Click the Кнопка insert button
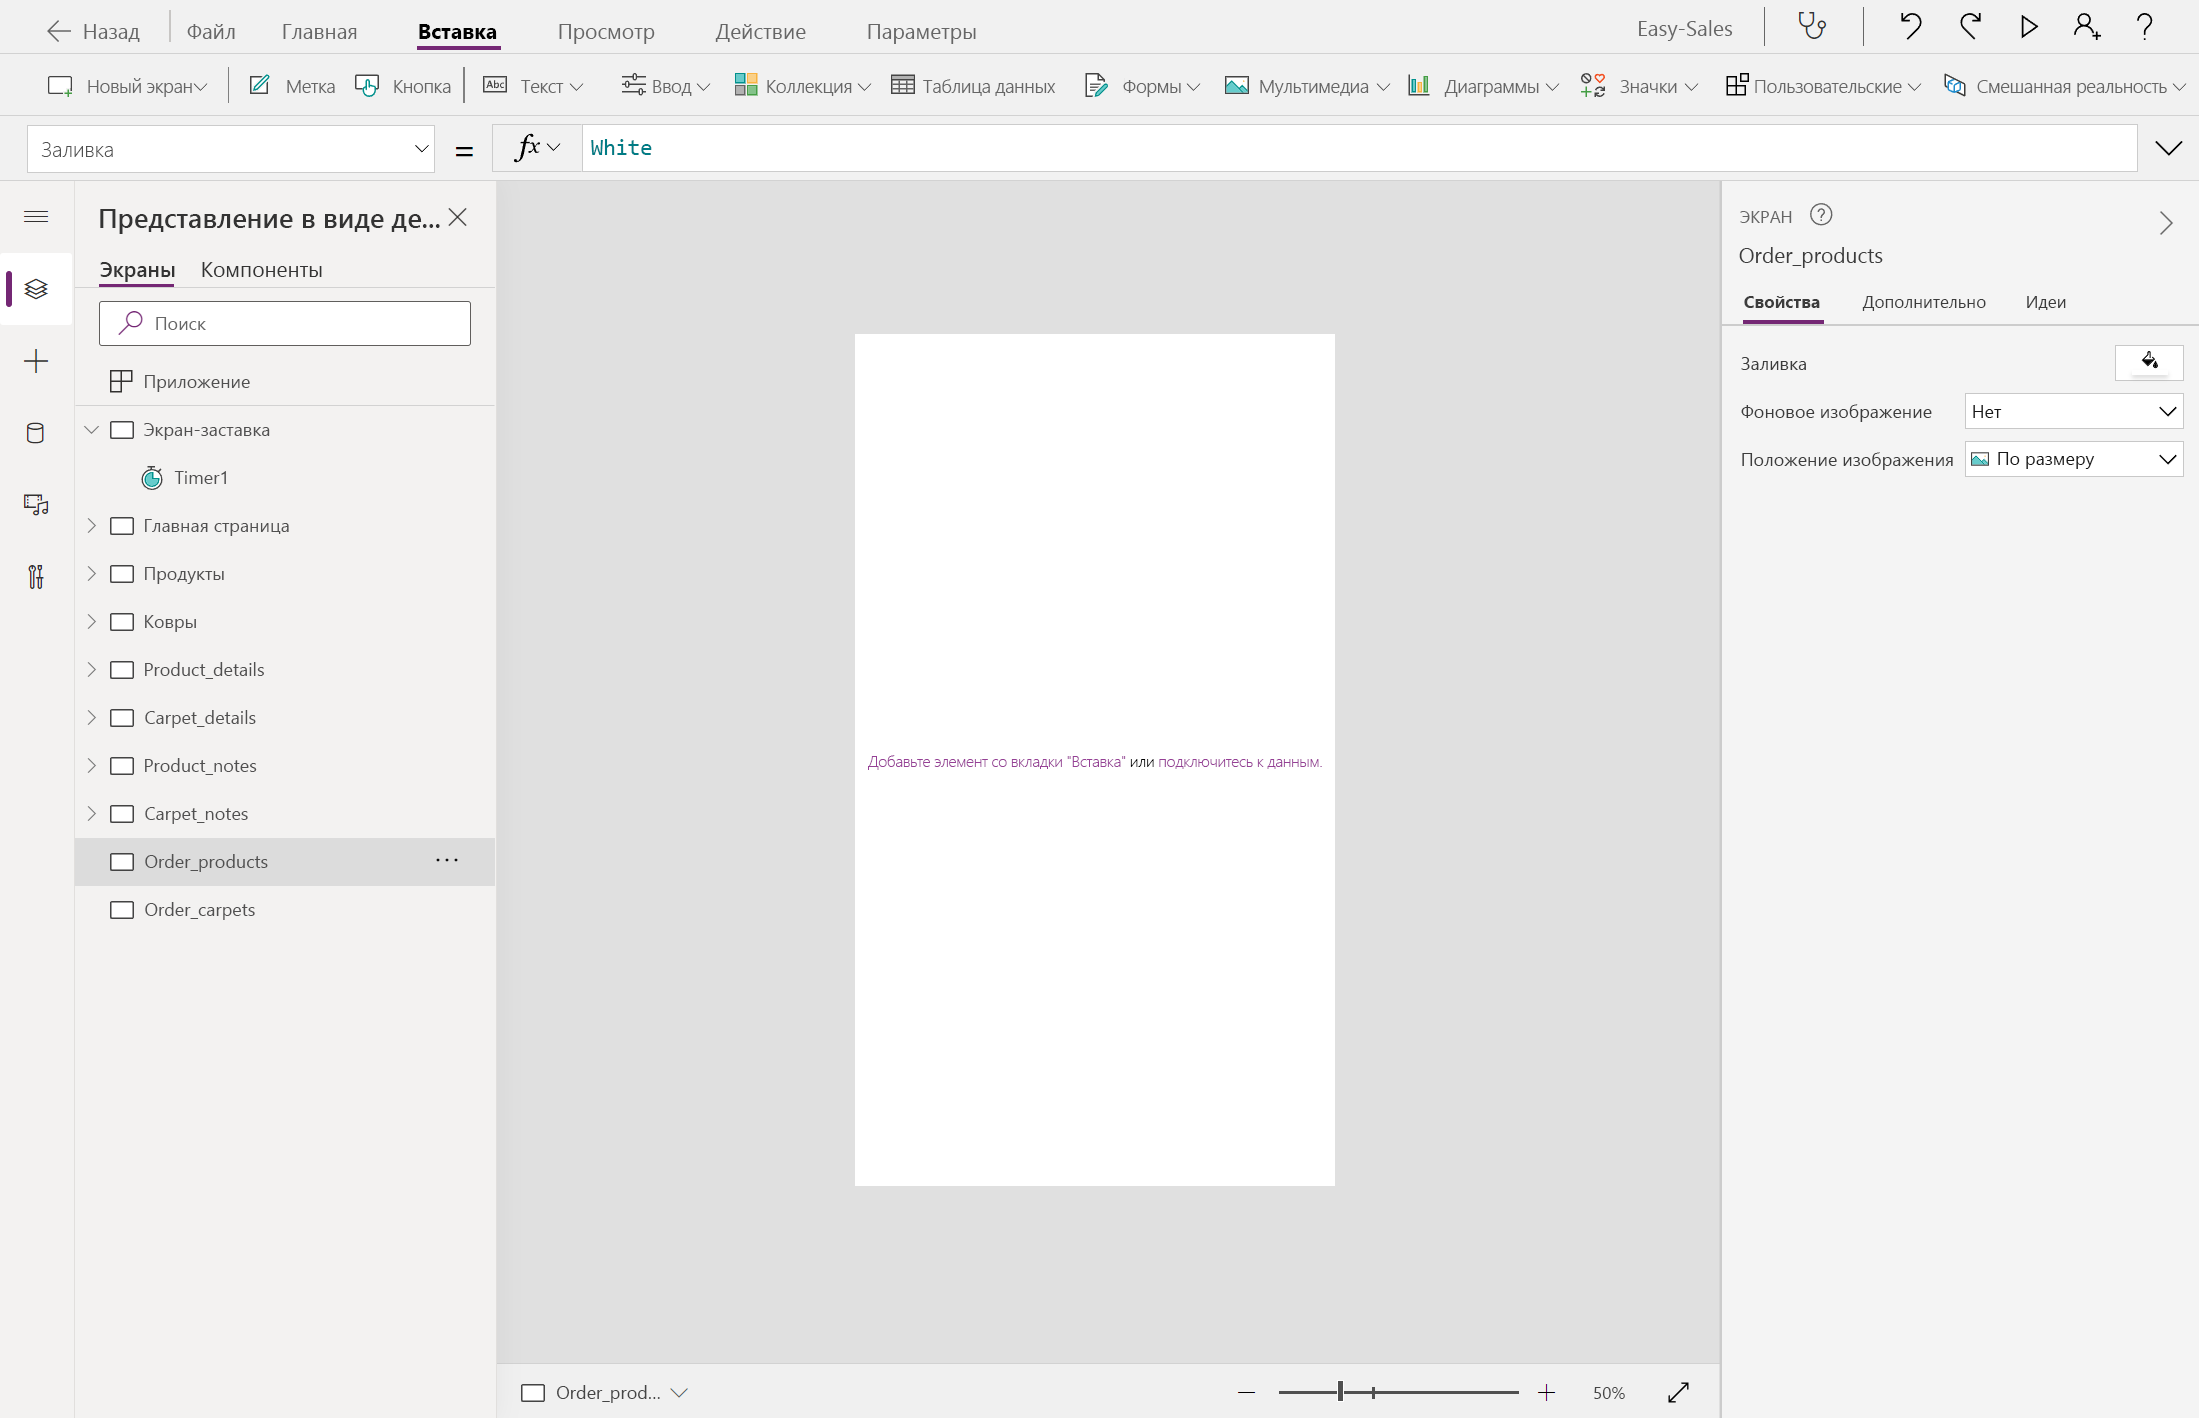Image resolution: width=2199 pixels, height=1418 pixels. tap(404, 87)
